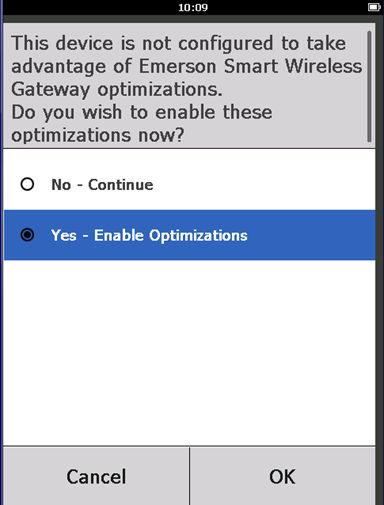
Task: Click highlighted blue row's empty right side
Action: coord(310,235)
